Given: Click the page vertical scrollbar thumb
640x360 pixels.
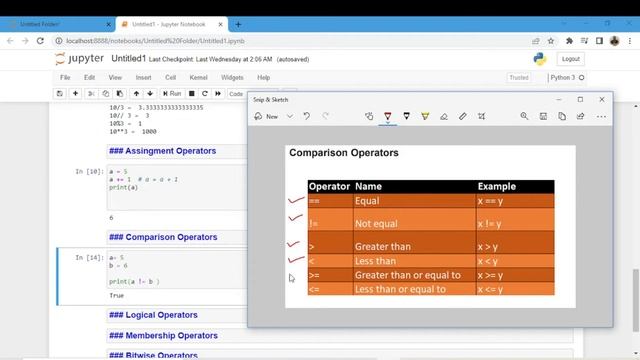Looking at the screenshot, I should tap(636, 300).
